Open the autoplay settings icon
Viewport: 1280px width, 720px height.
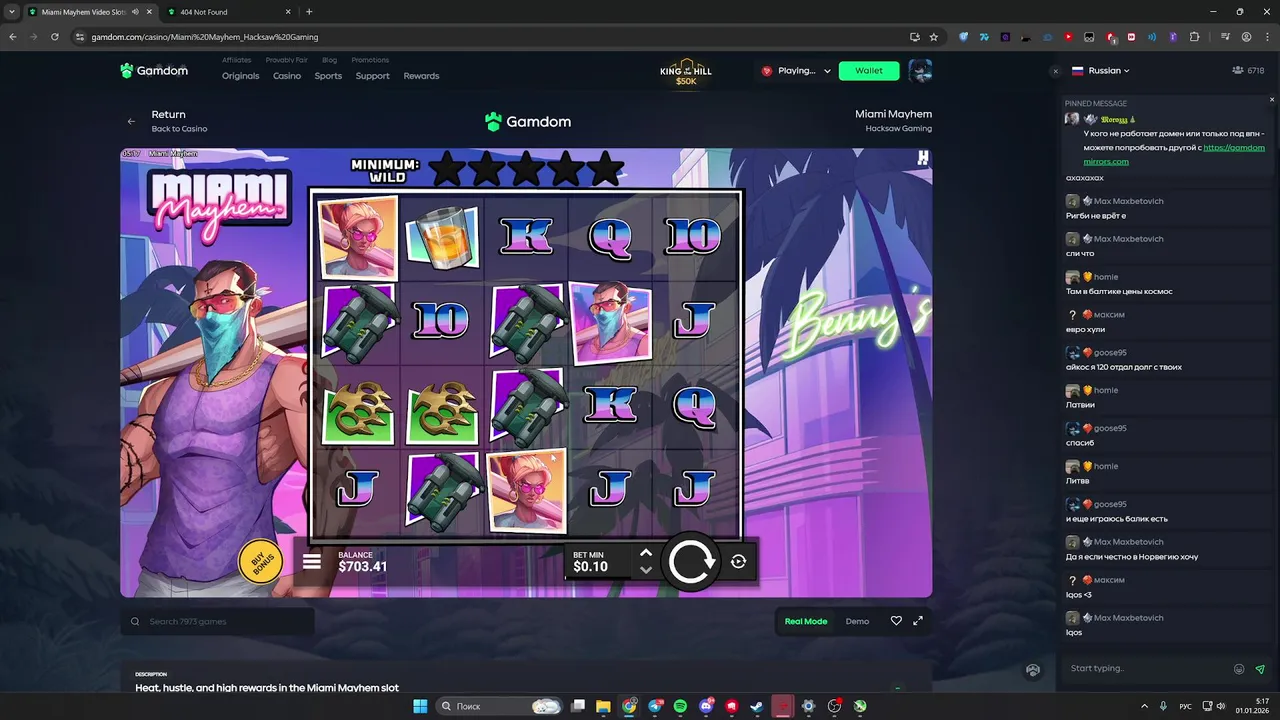738,562
